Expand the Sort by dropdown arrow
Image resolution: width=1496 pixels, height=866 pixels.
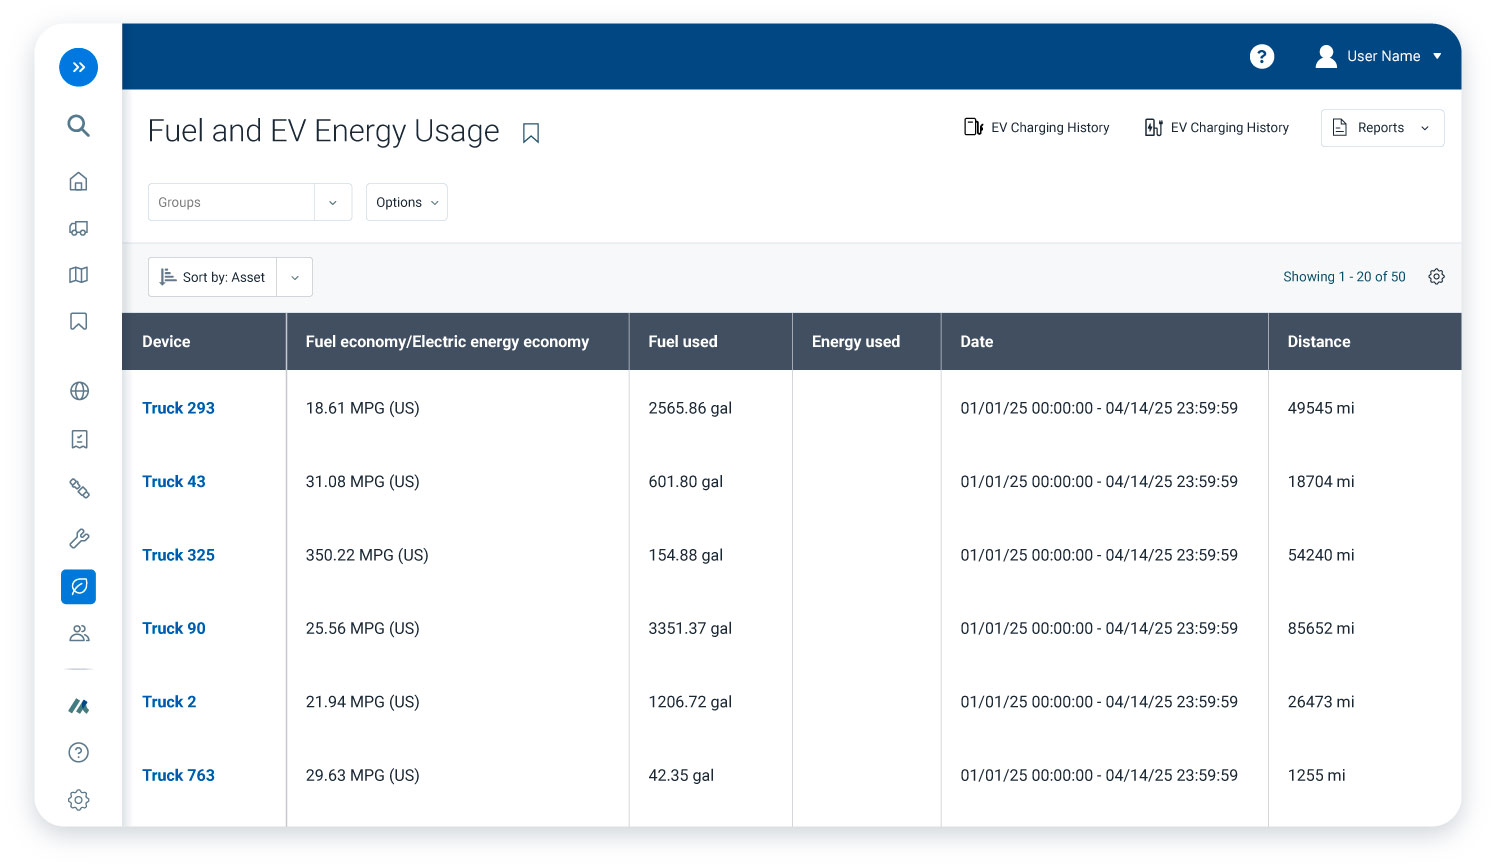295,277
